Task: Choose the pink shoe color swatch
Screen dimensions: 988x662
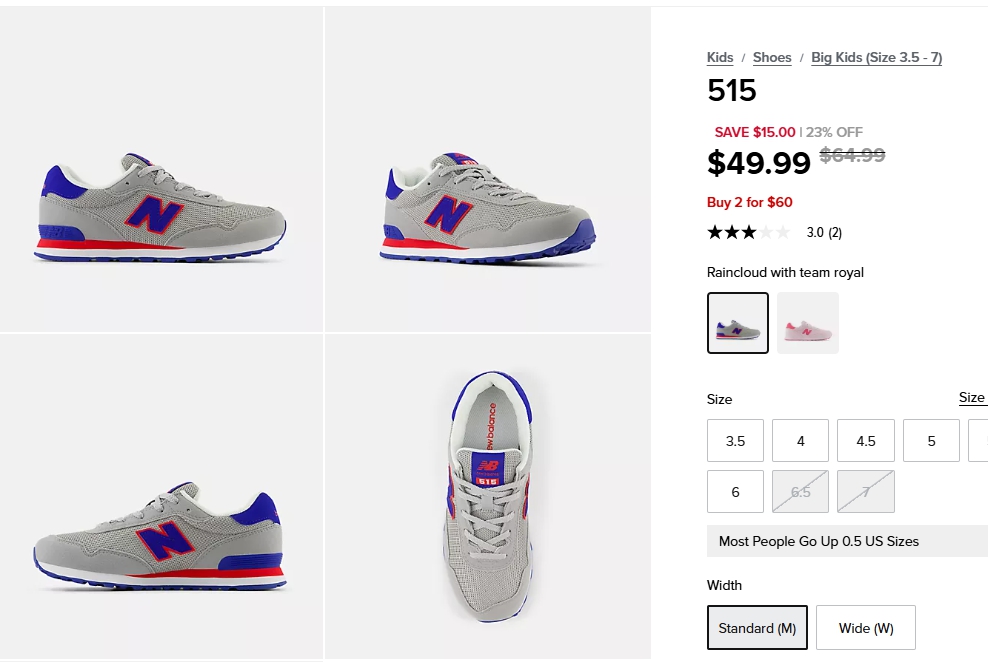Action: (x=808, y=323)
